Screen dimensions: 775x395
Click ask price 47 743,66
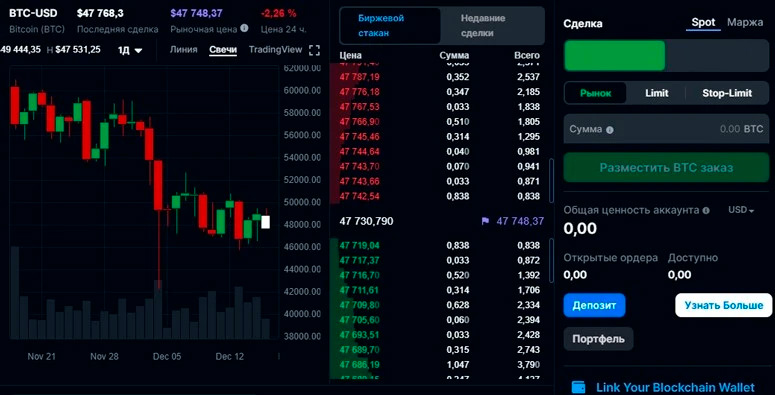[359, 181]
